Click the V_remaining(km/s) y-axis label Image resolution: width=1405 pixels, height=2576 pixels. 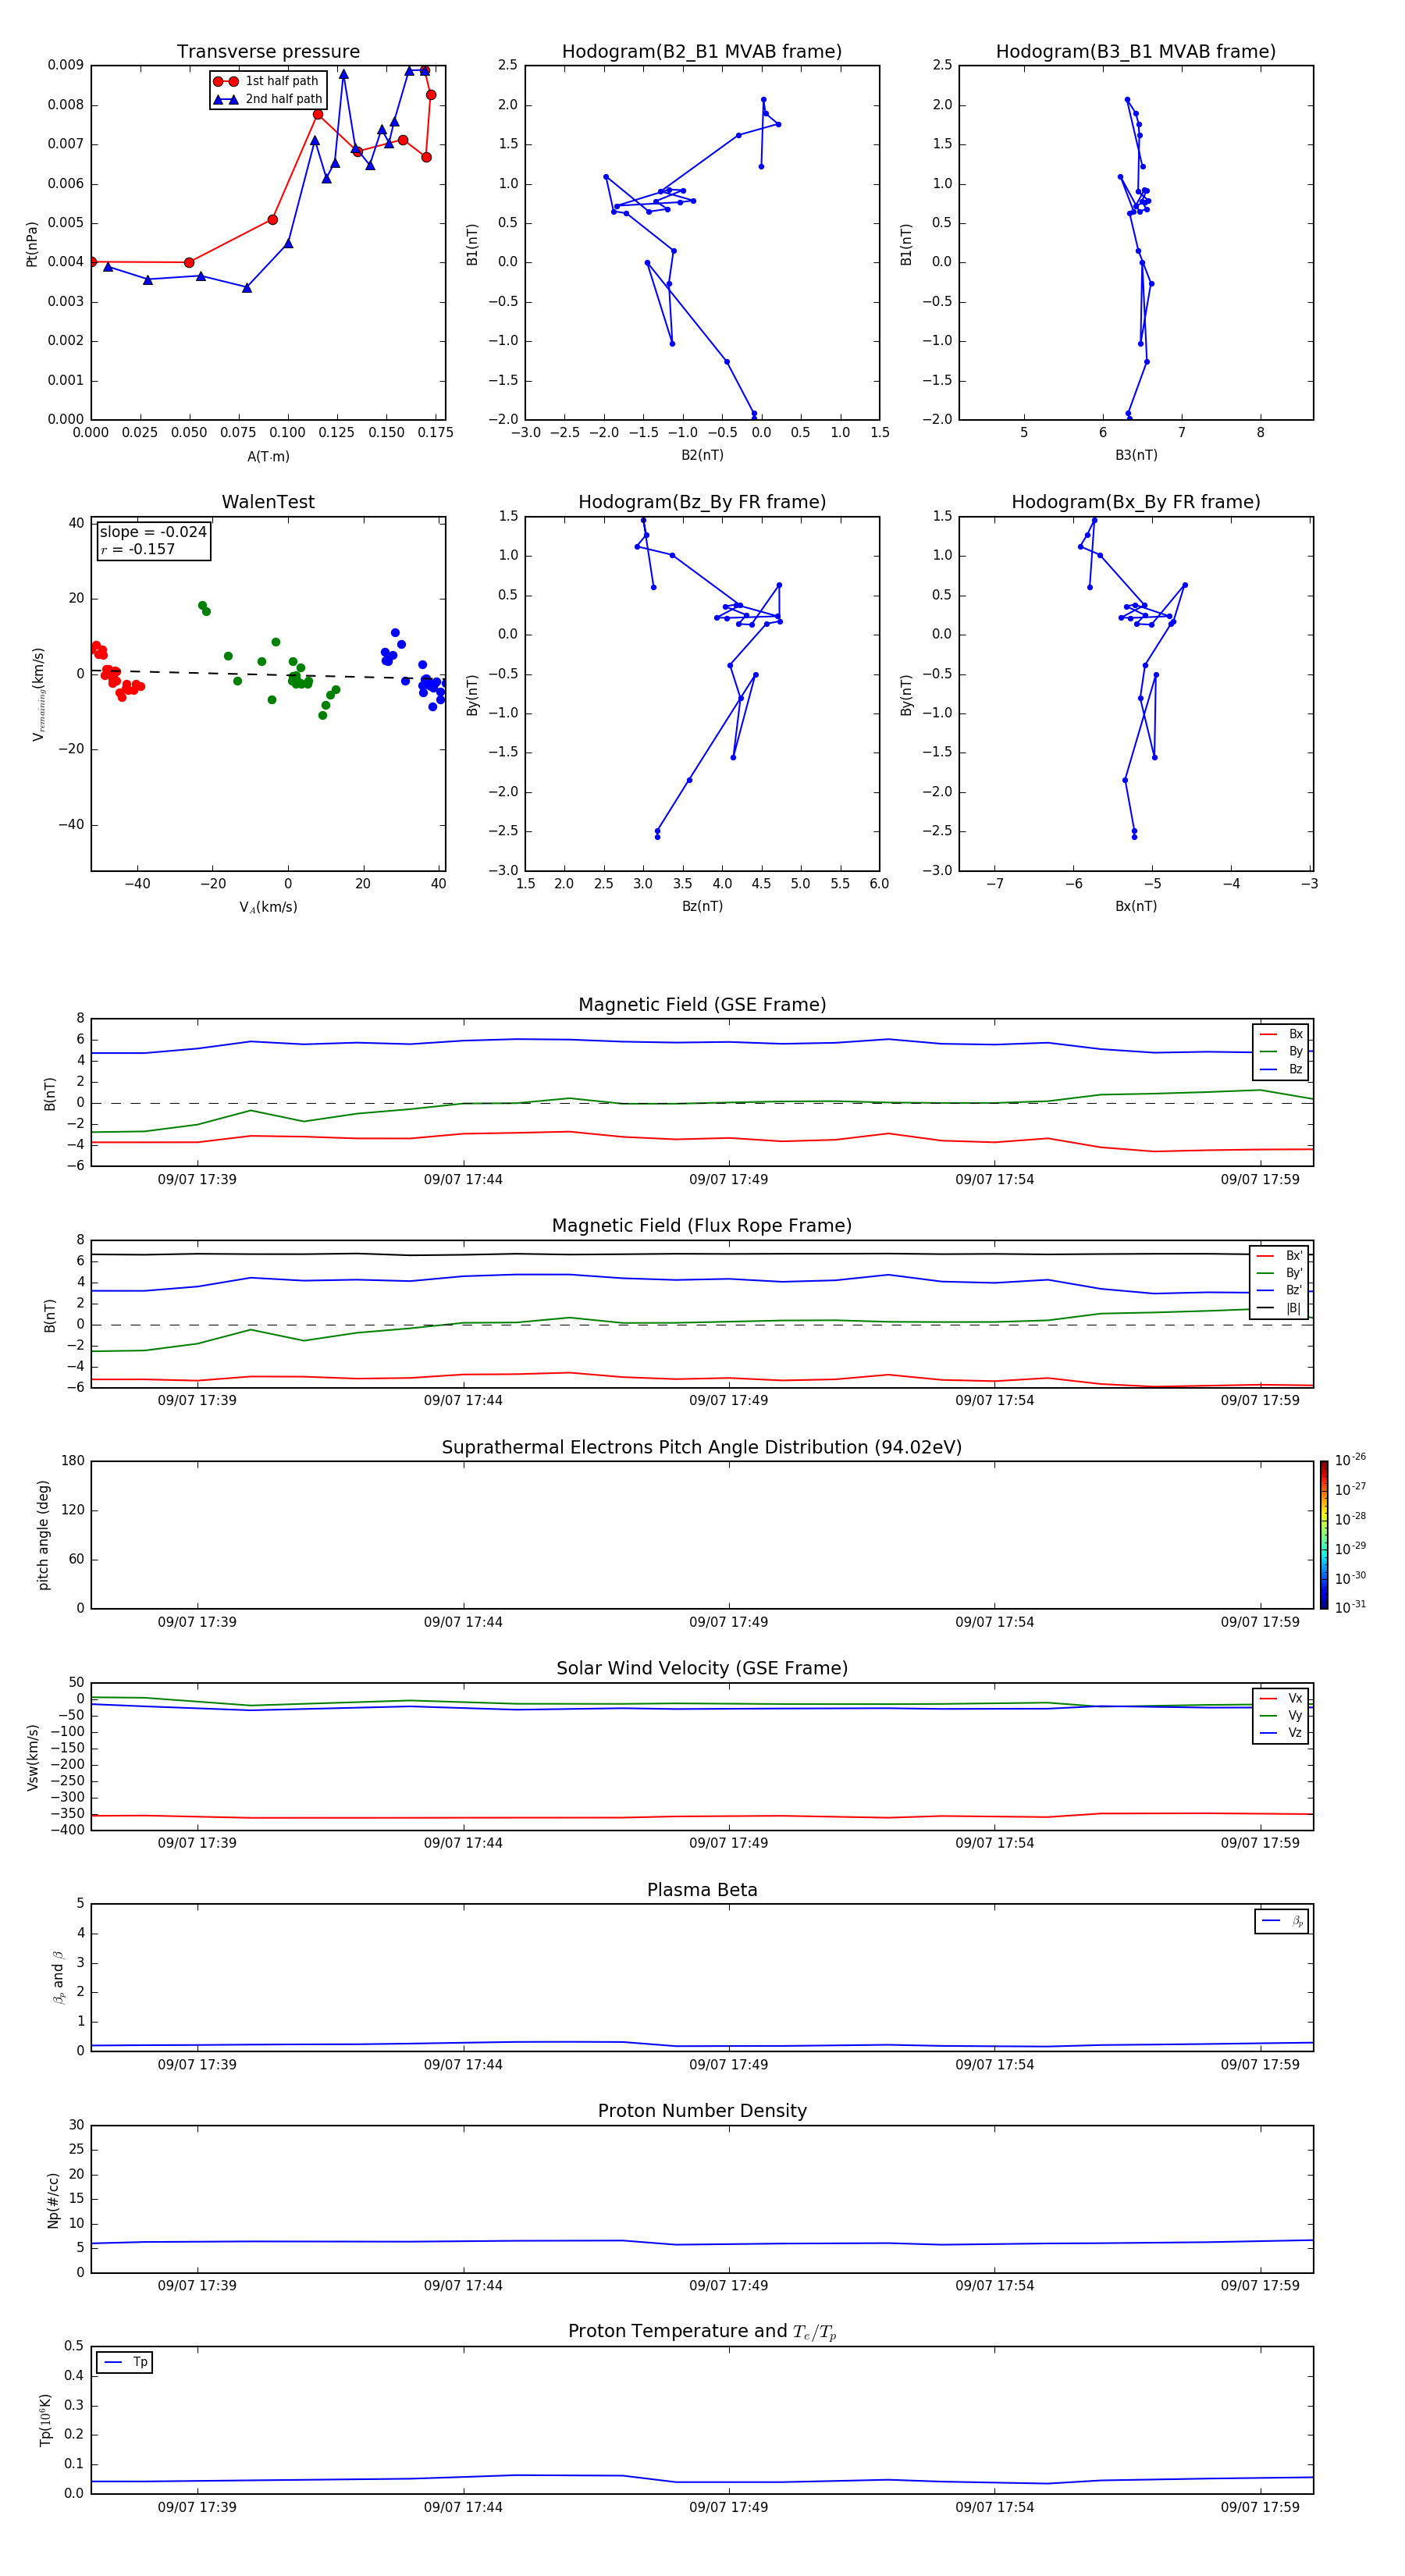pos(38,694)
